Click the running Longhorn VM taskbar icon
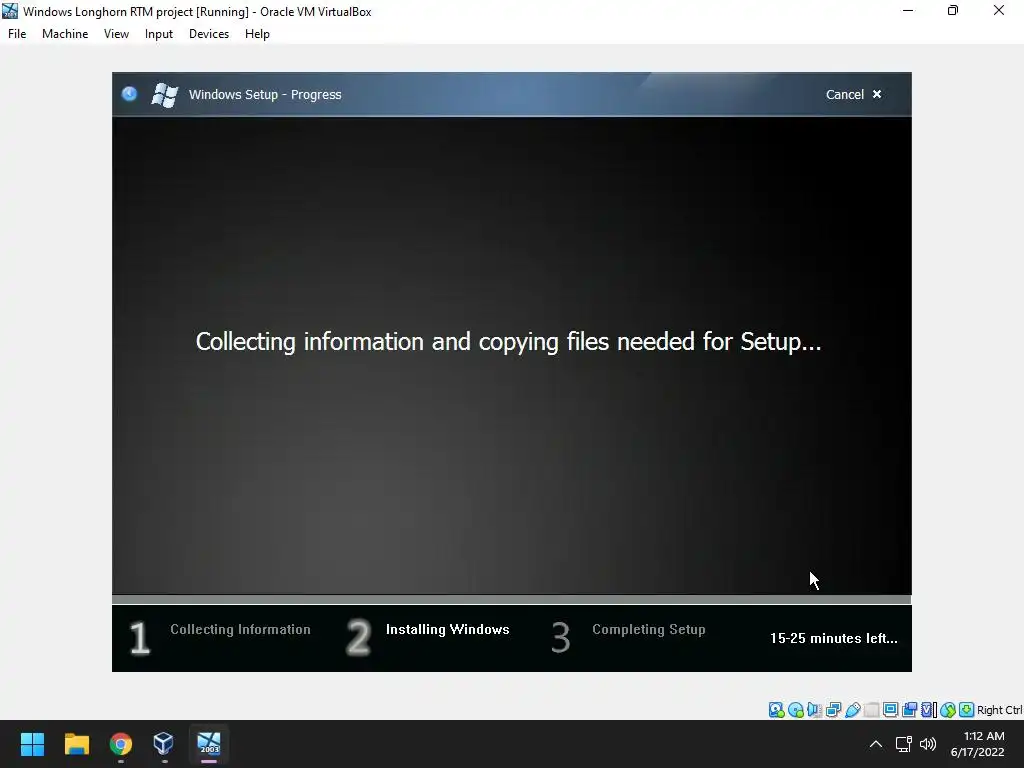Screen dimensions: 1024x768 tap(209, 744)
